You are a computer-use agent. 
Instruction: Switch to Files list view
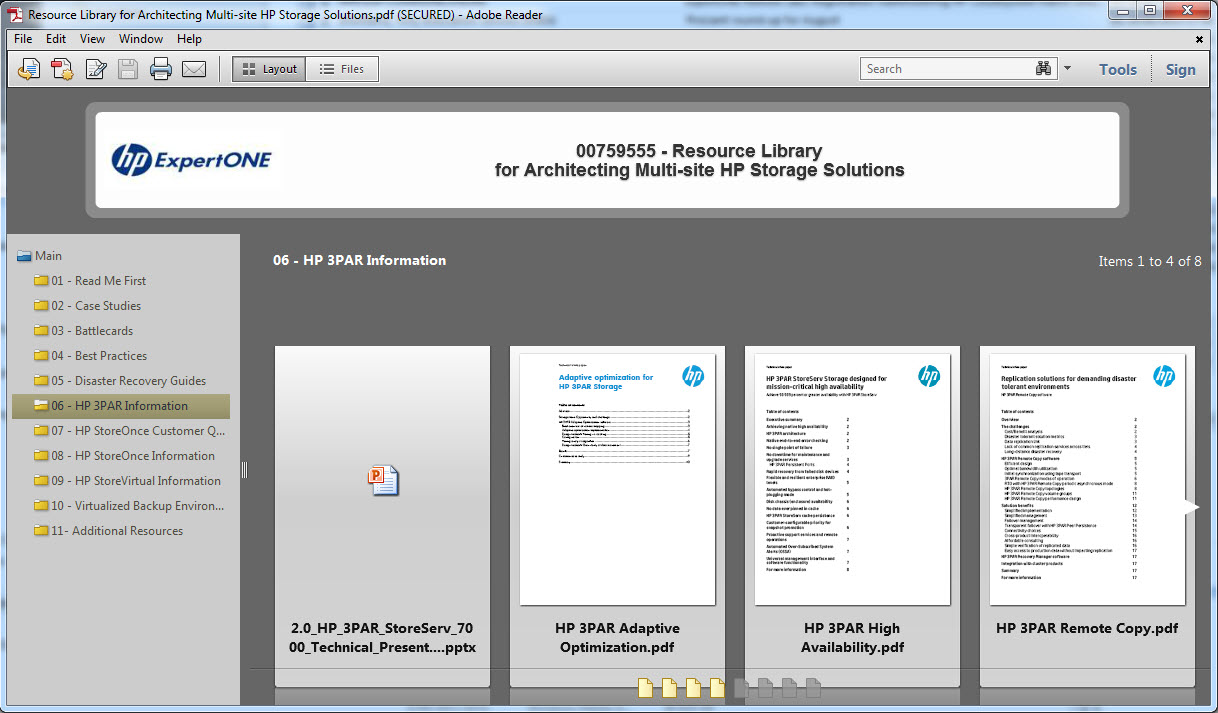pyautogui.click(x=342, y=69)
